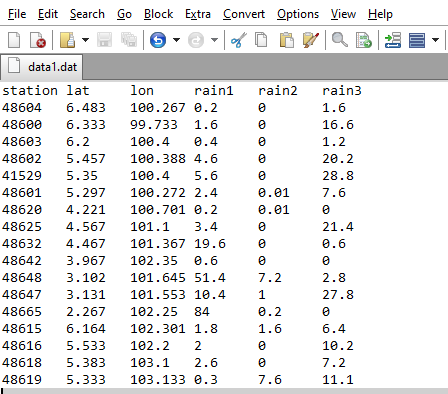
Task: Select the data1.dat tab
Action: point(42,67)
